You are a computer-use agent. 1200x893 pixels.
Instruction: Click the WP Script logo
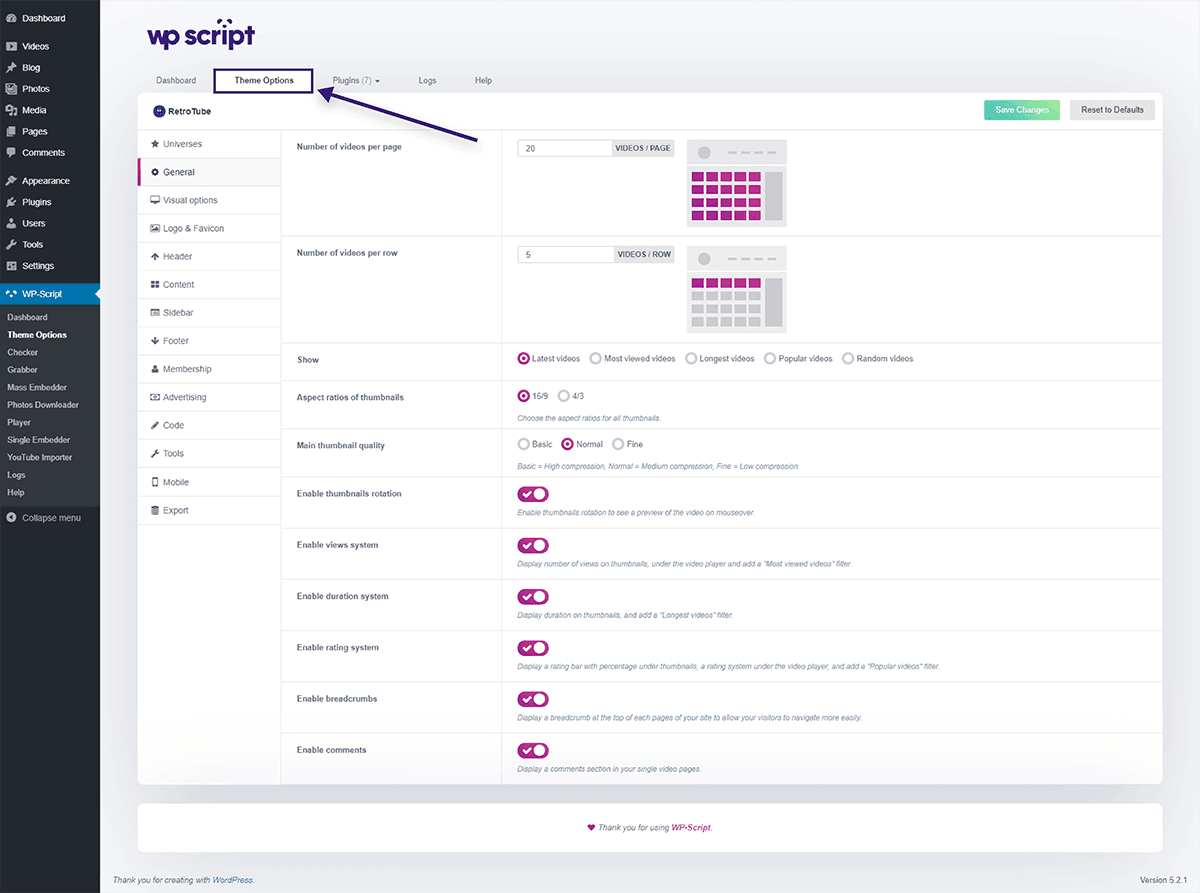(201, 34)
